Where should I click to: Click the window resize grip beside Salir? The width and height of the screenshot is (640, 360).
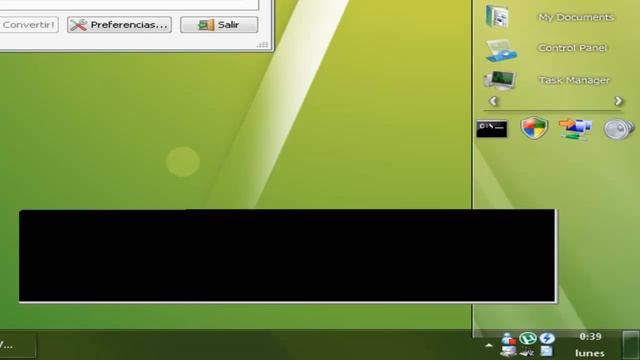coord(263,44)
